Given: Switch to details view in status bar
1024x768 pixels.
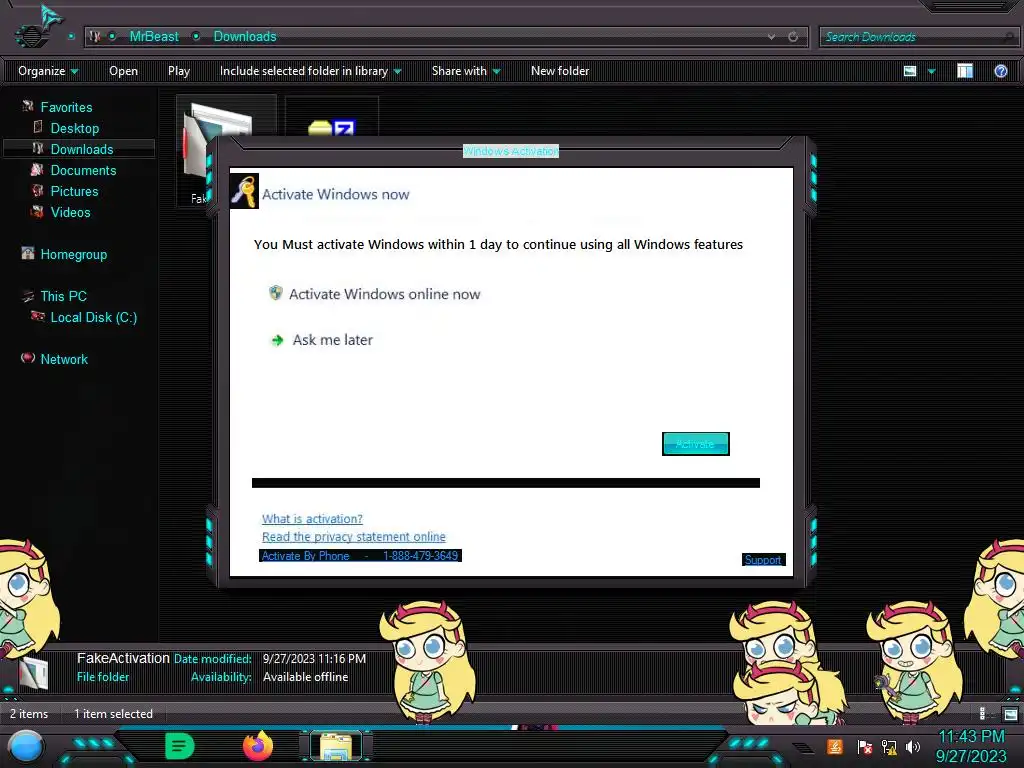Looking at the screenshot, I should coord(983,714).
